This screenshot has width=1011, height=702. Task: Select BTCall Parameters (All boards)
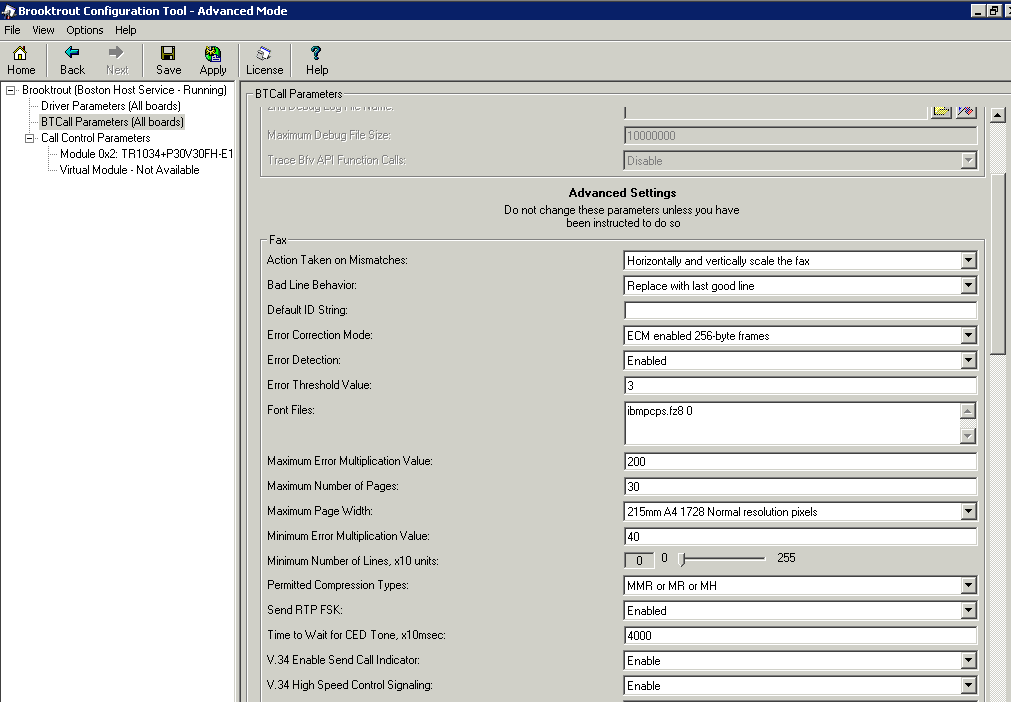[x=112, y=122]
